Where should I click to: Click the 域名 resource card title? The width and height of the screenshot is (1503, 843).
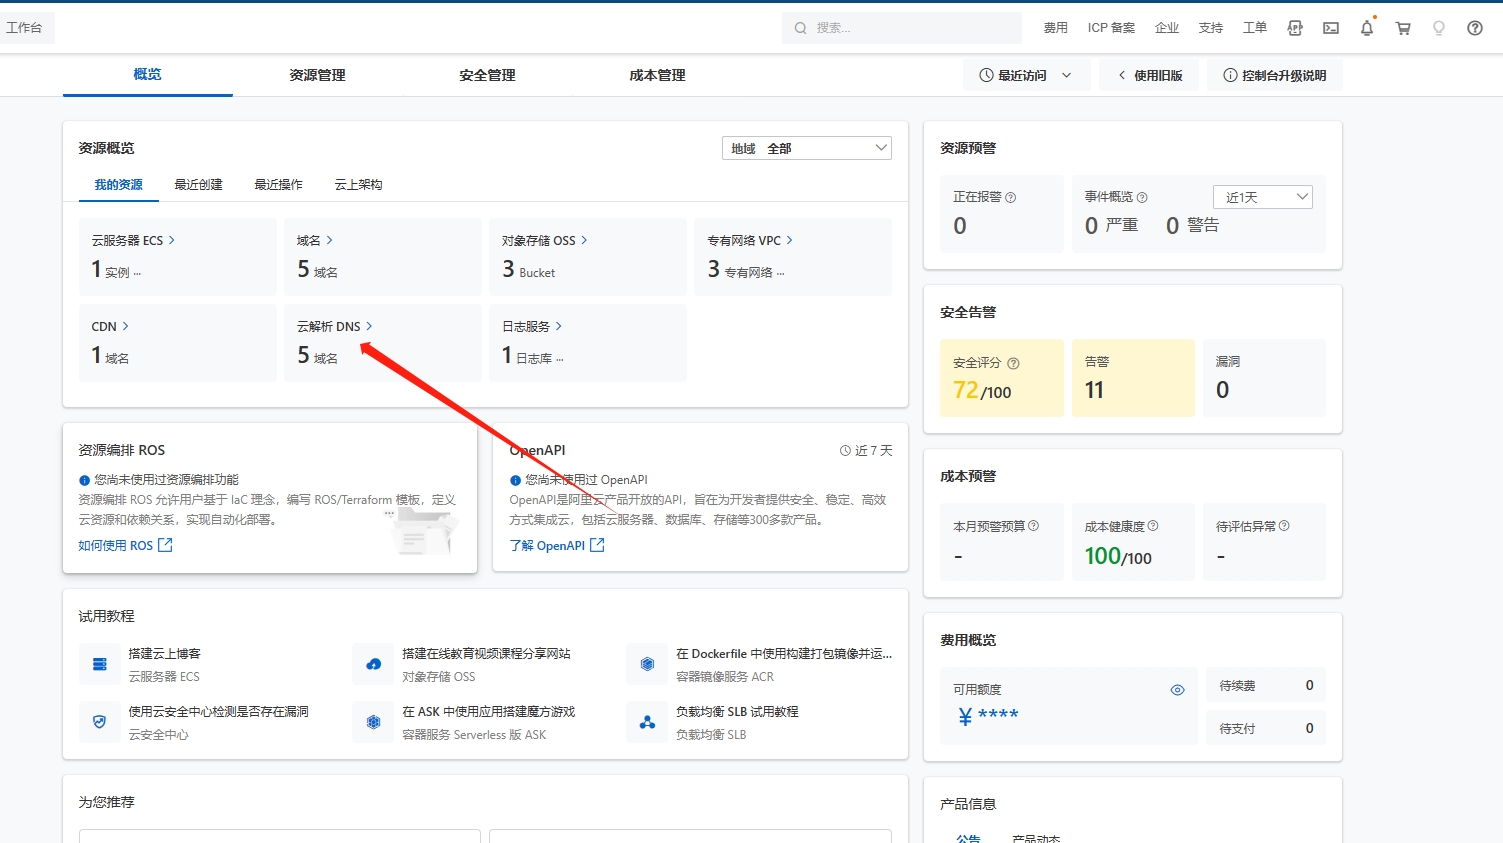(x=309, y=240)
